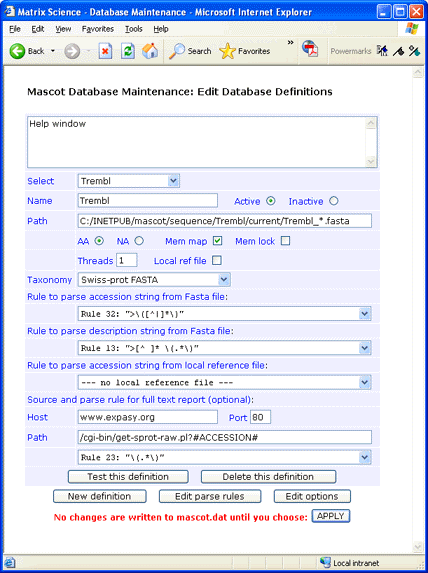This screenshot has height=573, width=428.
Task: Click the Threads input field
Action: tap(126, 260)
